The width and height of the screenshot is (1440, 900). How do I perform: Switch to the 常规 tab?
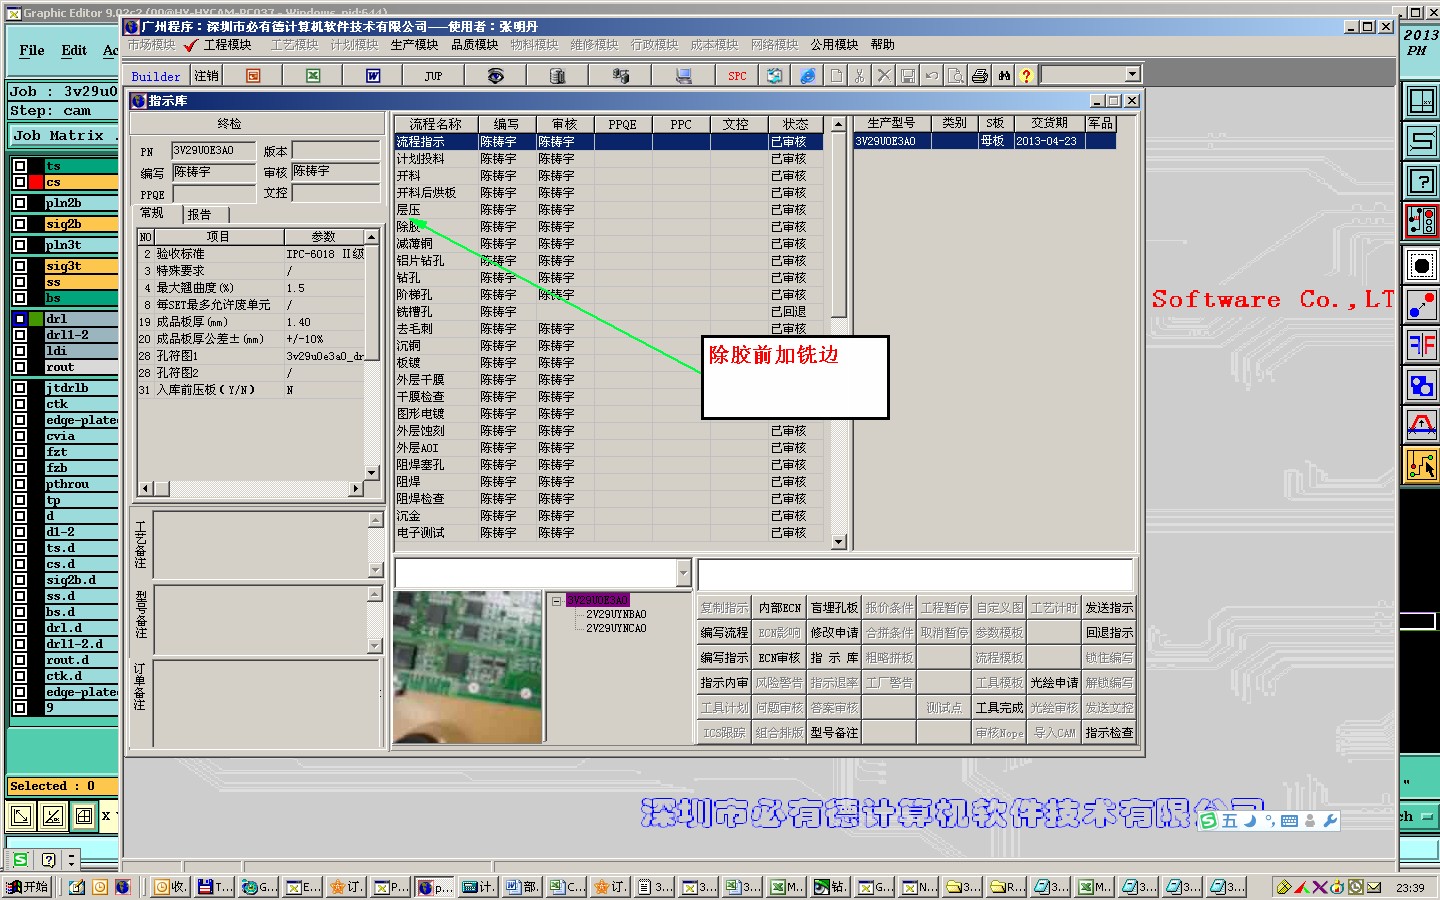[157, 213]
